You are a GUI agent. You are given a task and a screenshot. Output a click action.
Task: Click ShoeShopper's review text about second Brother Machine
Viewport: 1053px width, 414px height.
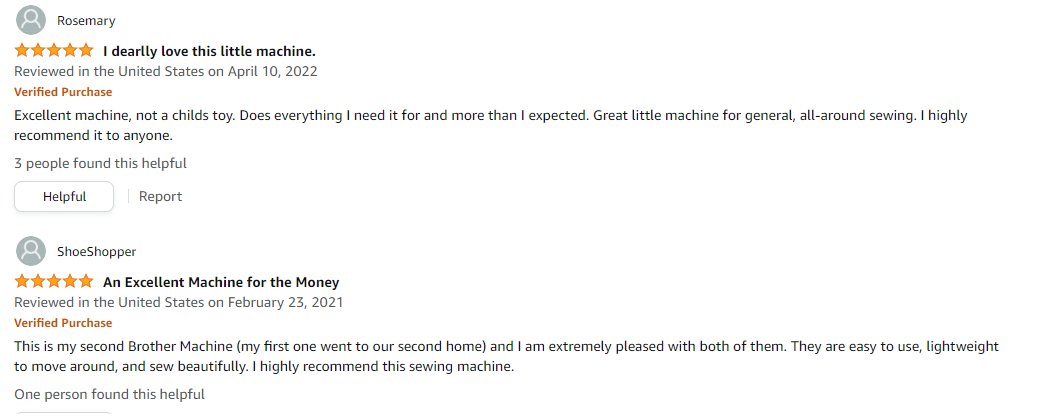506,357
